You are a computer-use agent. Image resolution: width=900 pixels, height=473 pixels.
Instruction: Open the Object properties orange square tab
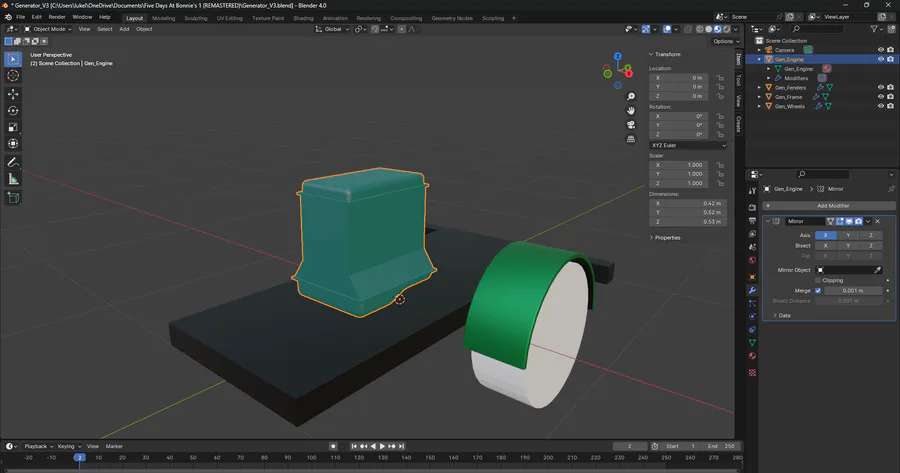(752, 277)
